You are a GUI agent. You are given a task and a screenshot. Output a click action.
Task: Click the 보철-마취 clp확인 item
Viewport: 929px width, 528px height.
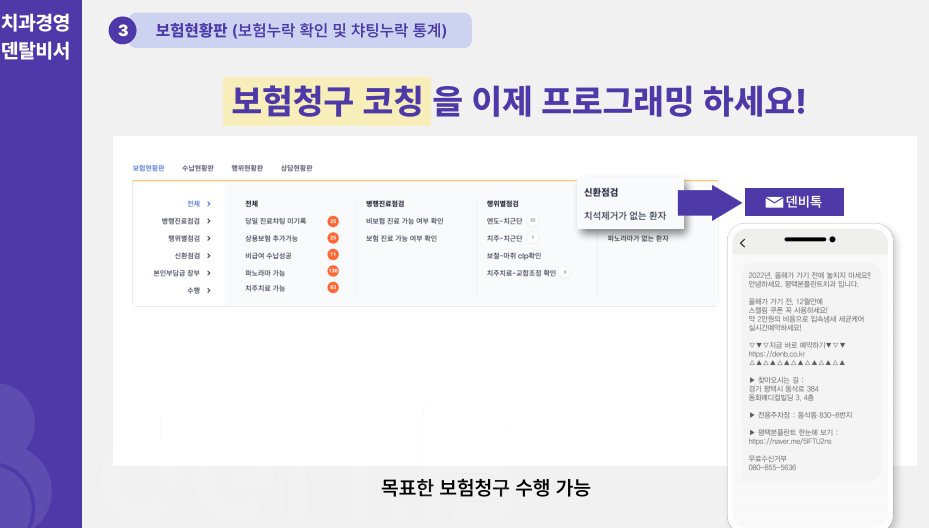(513, 255)
